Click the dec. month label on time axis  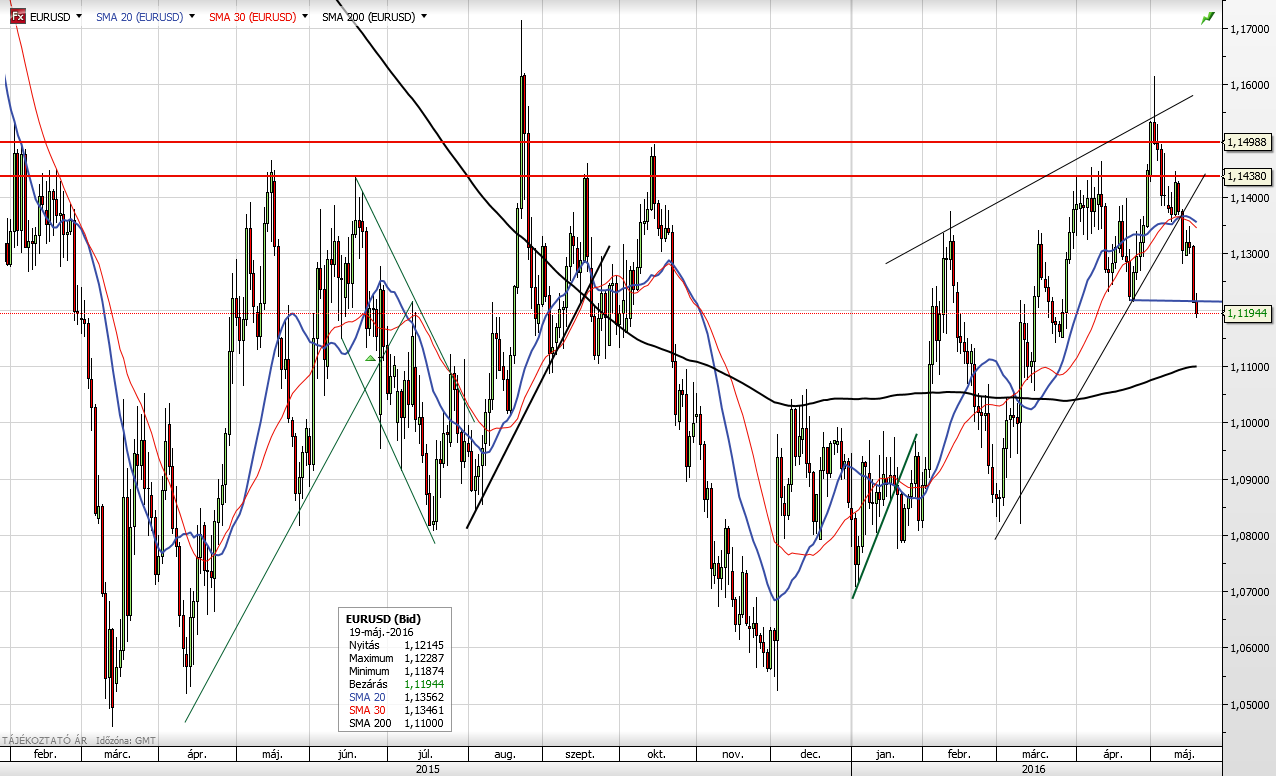tap(811, 754)
